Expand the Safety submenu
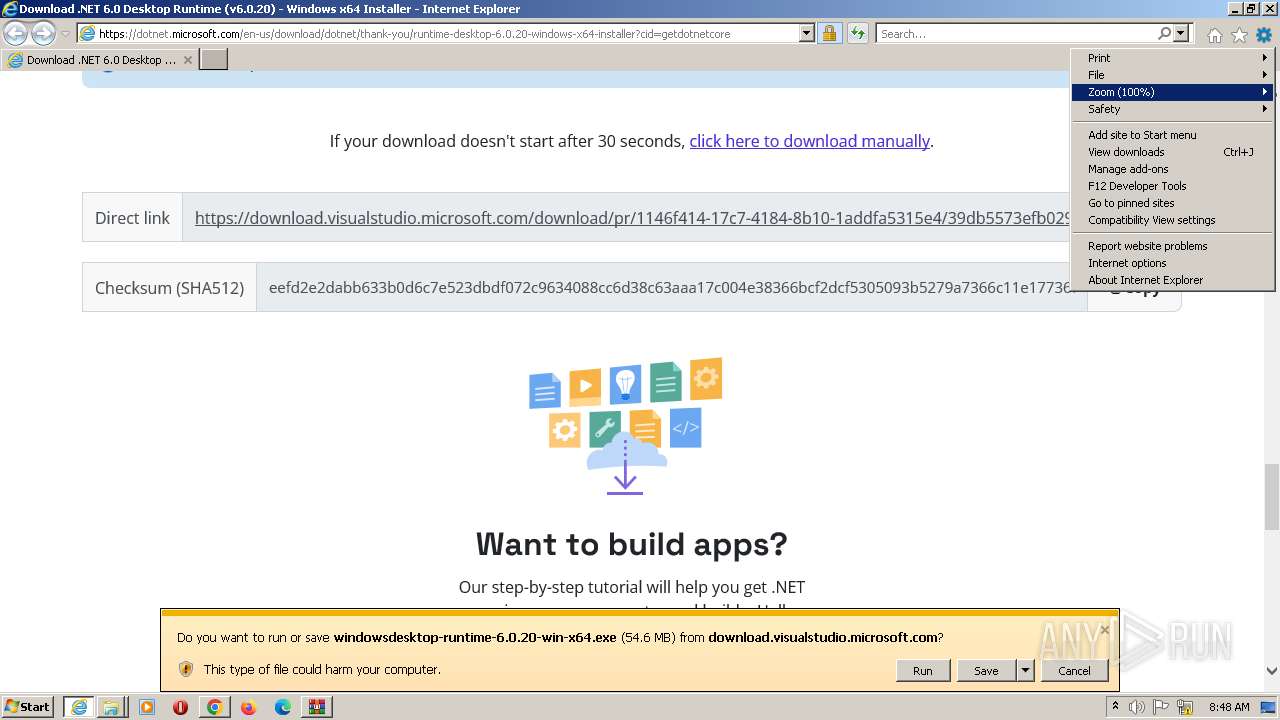The image size is (1280, 720). [x=1172, y=109]
